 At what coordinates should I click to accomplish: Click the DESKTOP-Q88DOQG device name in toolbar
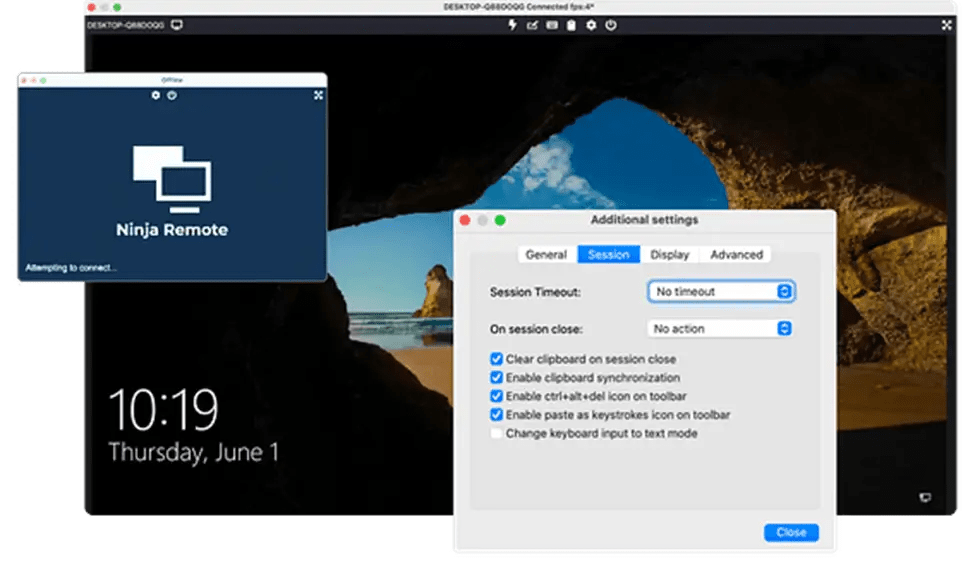click(125, 25)
